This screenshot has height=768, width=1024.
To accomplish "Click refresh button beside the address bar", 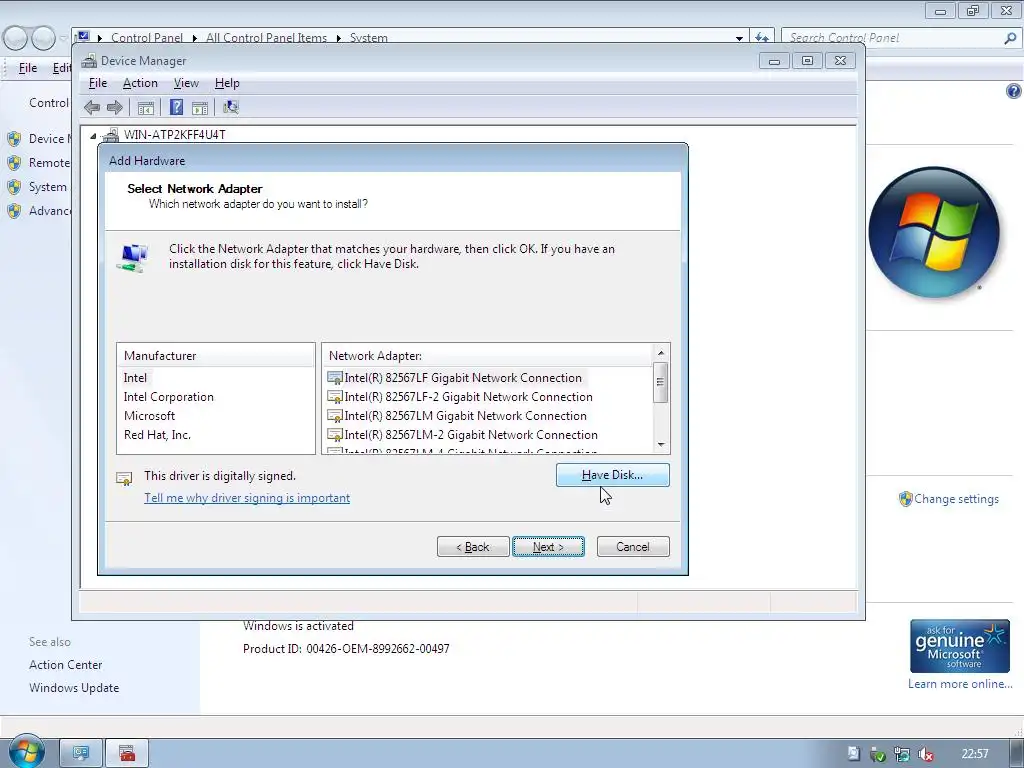I will (762, 38).
